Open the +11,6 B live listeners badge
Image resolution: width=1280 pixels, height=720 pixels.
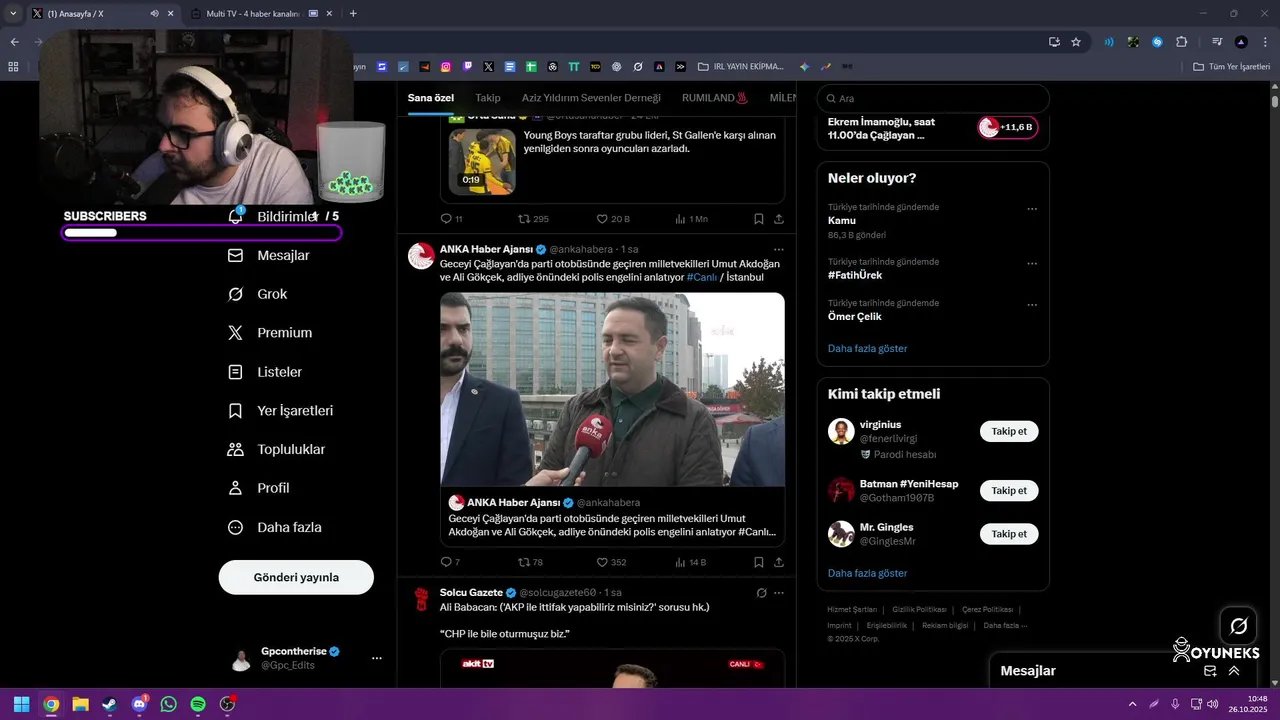pos(1007,127)
